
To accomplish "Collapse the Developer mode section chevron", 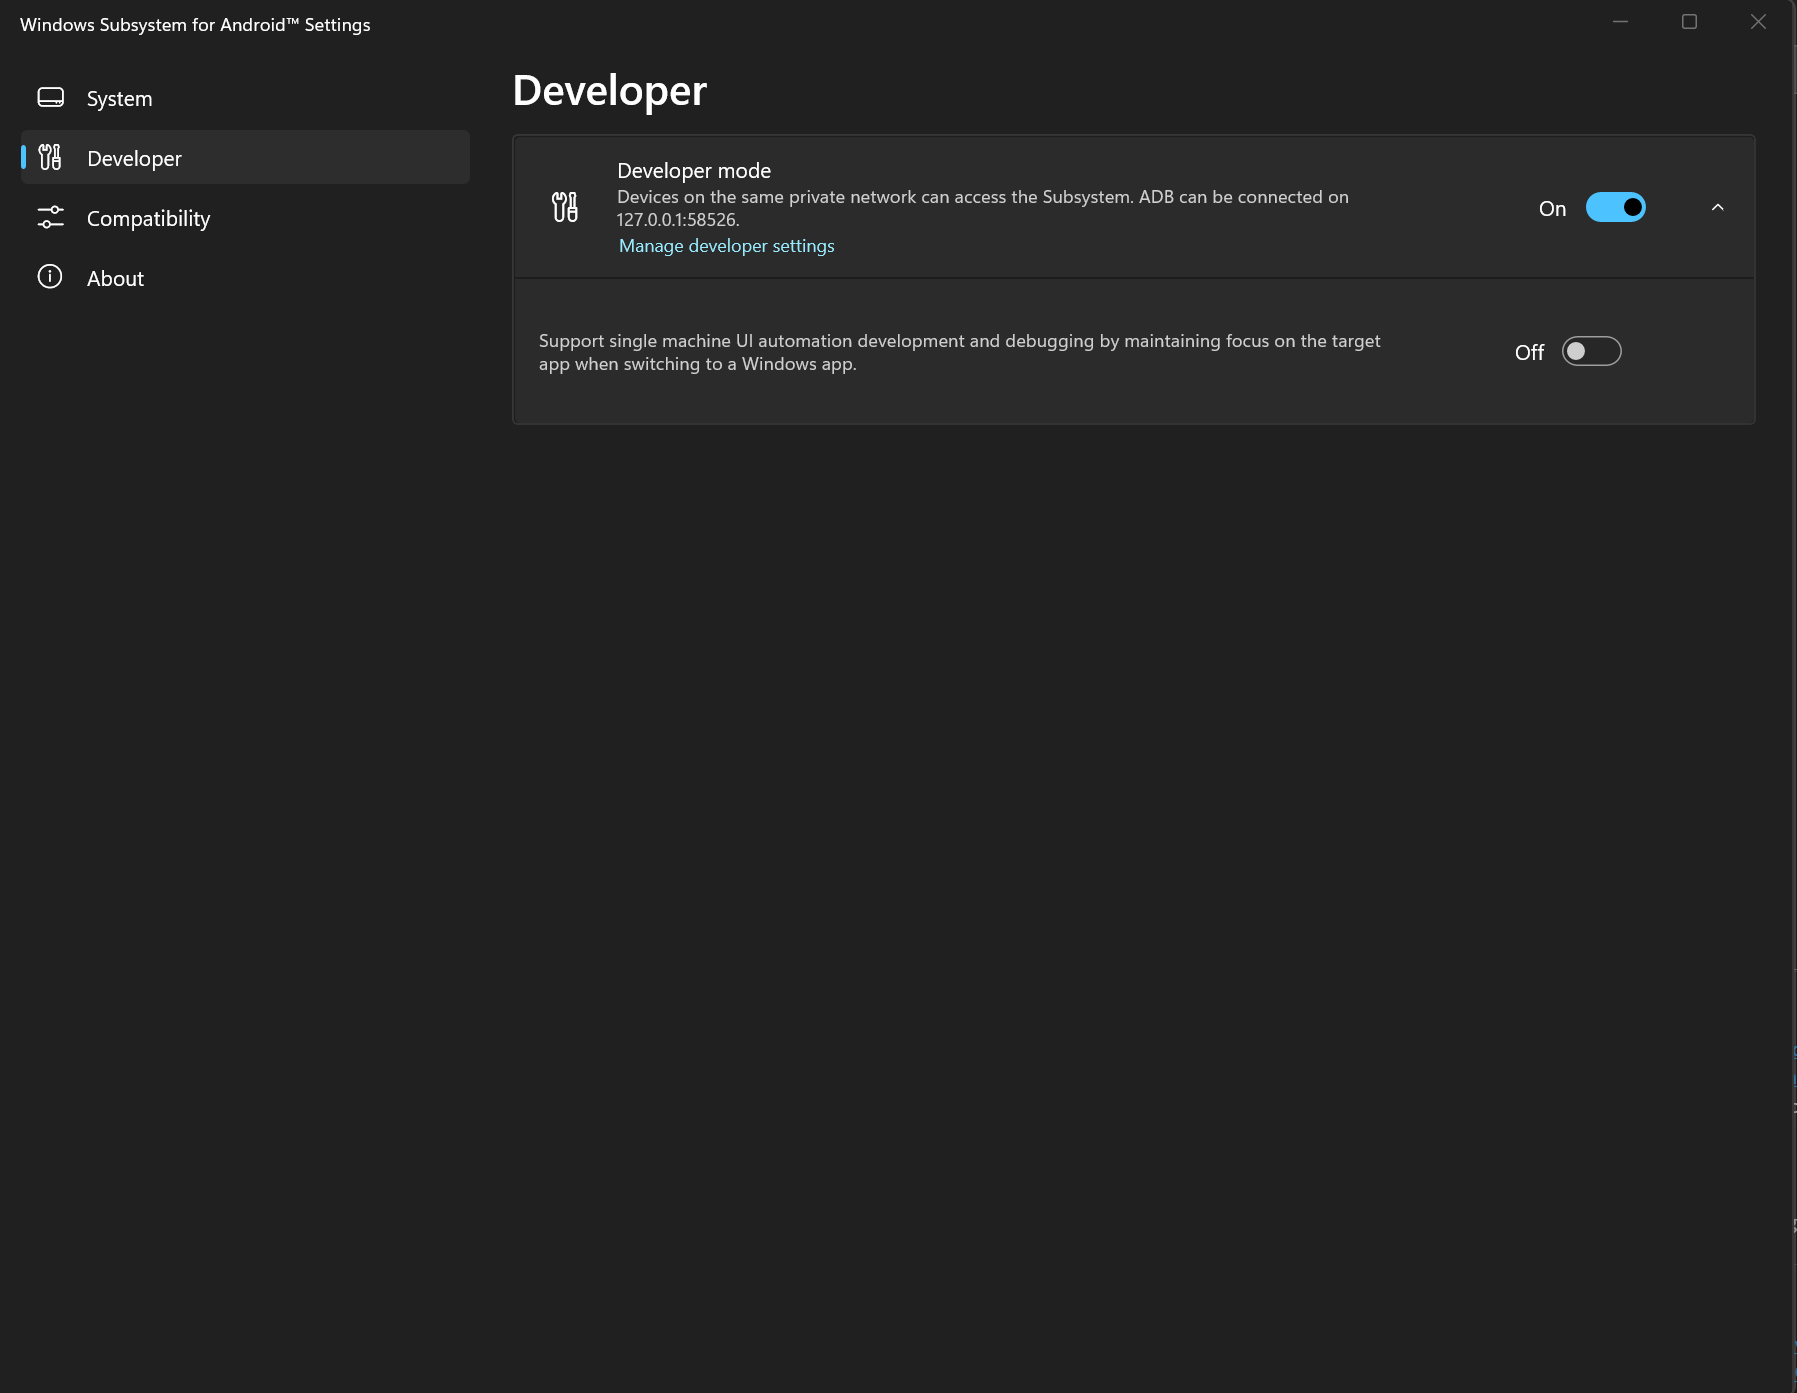I will pyautogui.click(x=1717, y=207).
